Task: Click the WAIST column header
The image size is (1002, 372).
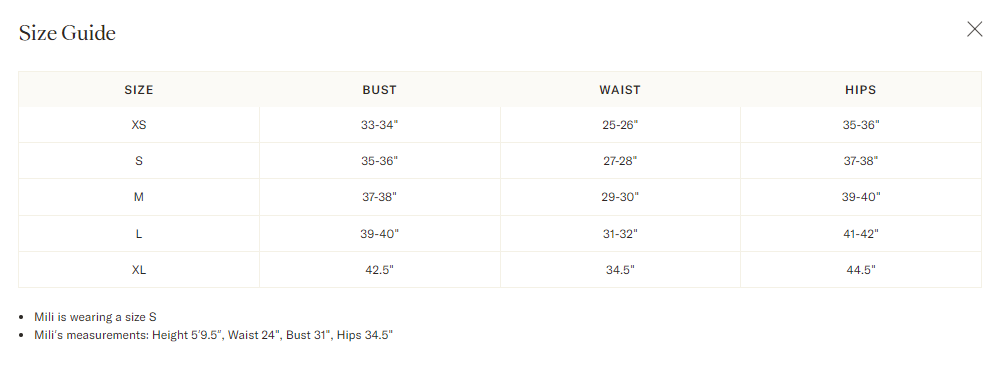Action: point(620,90)
